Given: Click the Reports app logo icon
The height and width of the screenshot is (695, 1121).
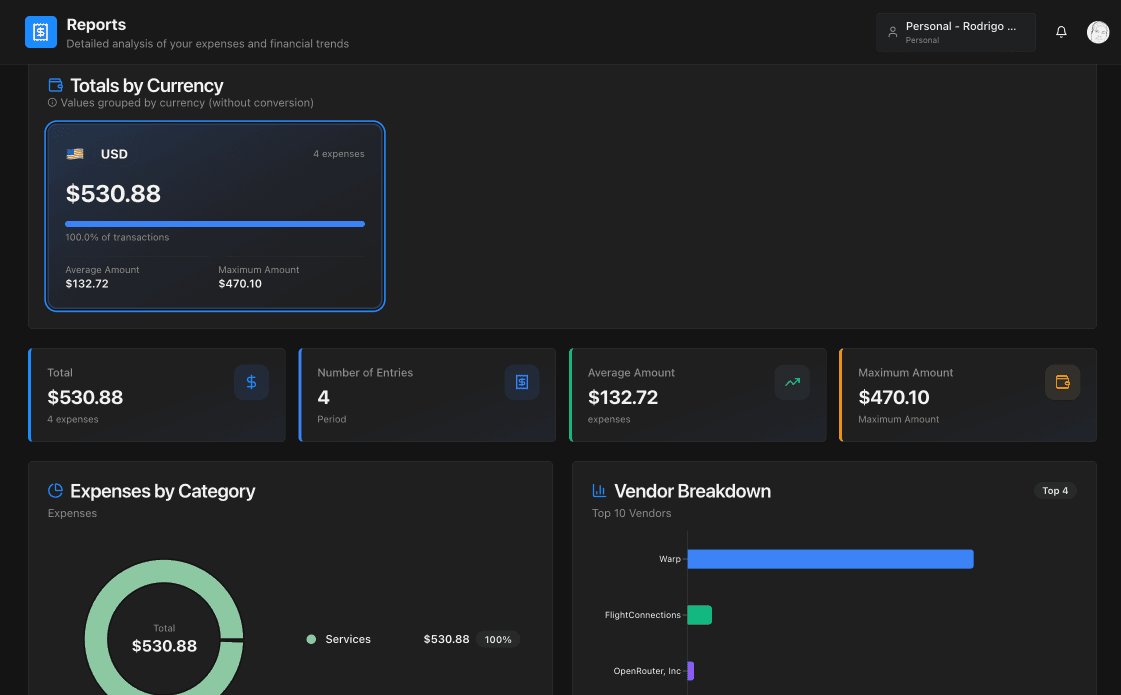Looking at the screenshot, I should pos(40,31).
